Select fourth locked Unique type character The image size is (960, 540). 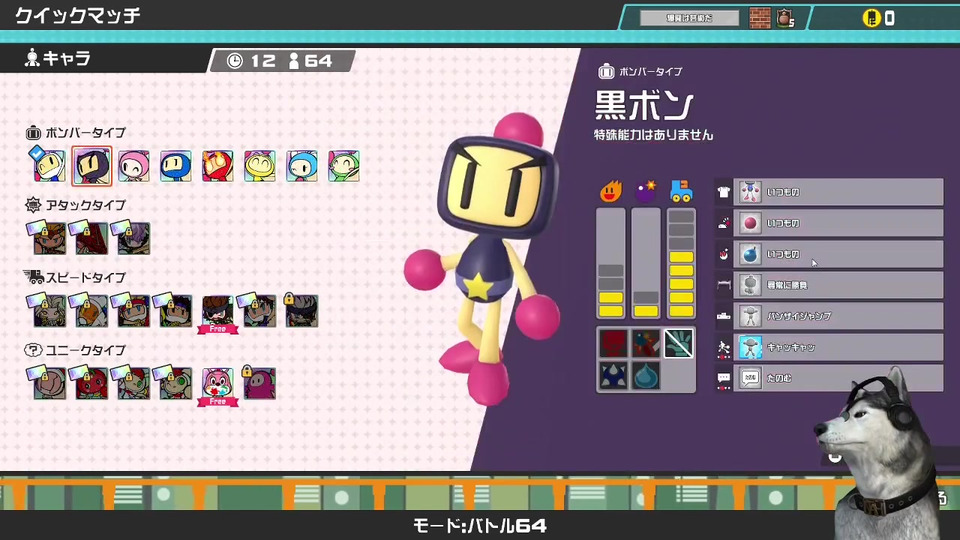click(x=176, y=383)
